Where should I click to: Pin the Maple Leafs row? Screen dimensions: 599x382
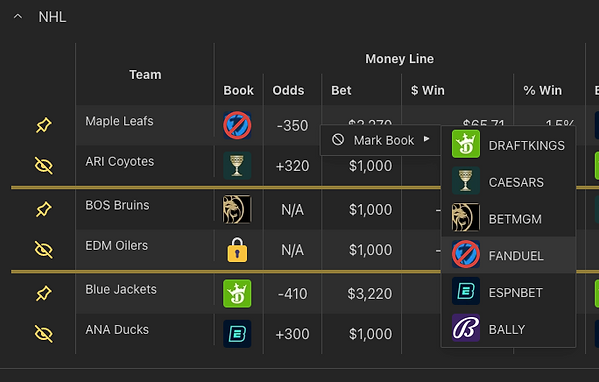[x=44, y=125]
